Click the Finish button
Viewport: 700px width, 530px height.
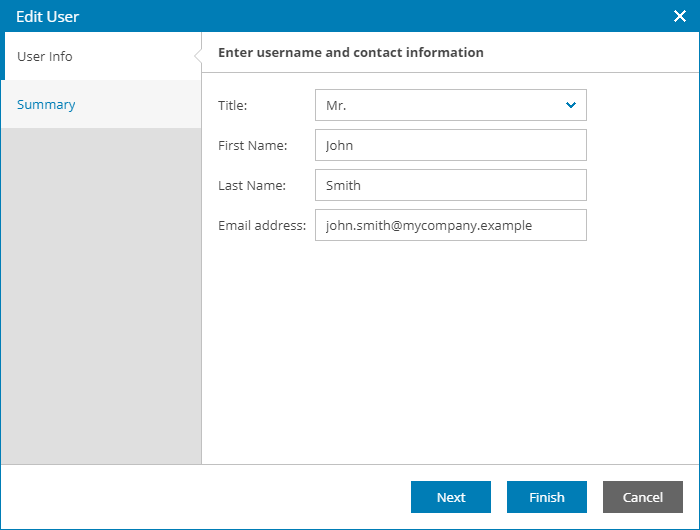tap(547, 497)
